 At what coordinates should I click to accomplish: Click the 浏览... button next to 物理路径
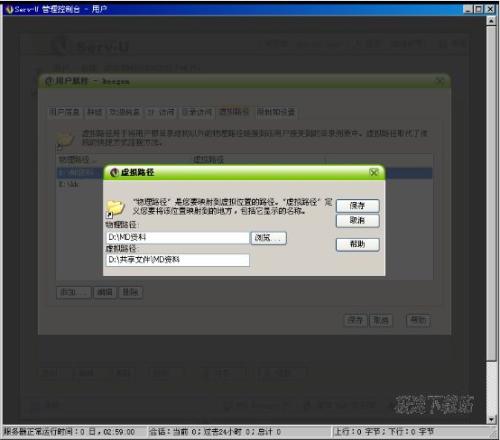[268, 238]
